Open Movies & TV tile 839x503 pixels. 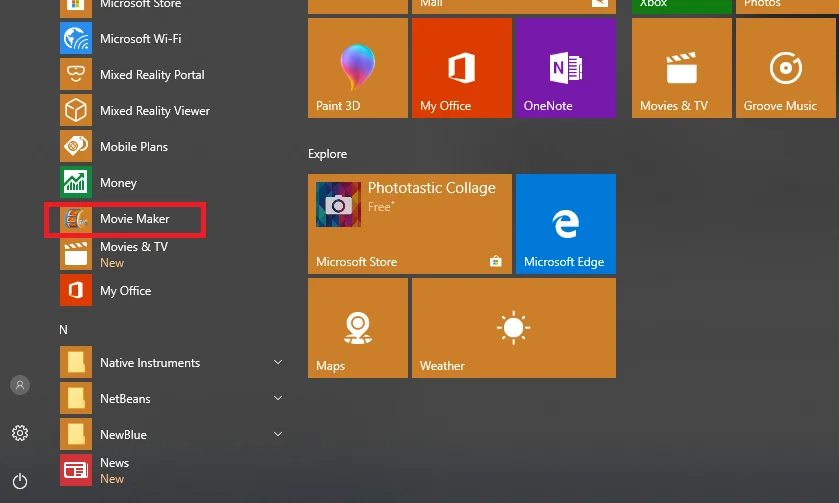click(x=682, y=68)
